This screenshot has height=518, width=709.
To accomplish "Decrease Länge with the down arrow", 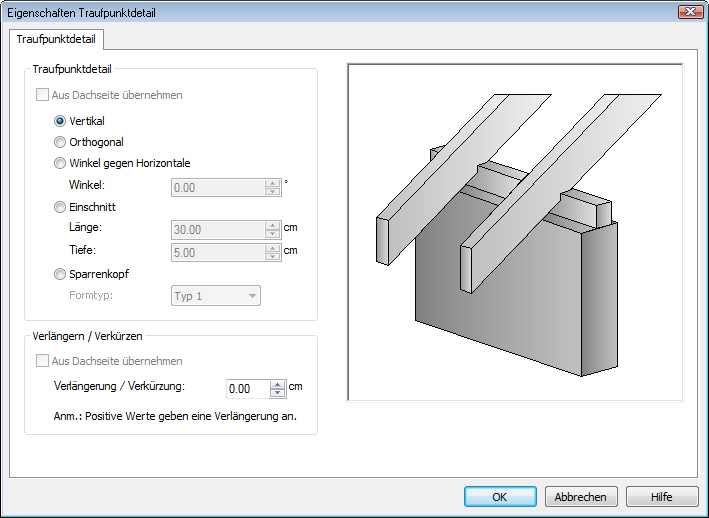I will (x=273, y=234).
